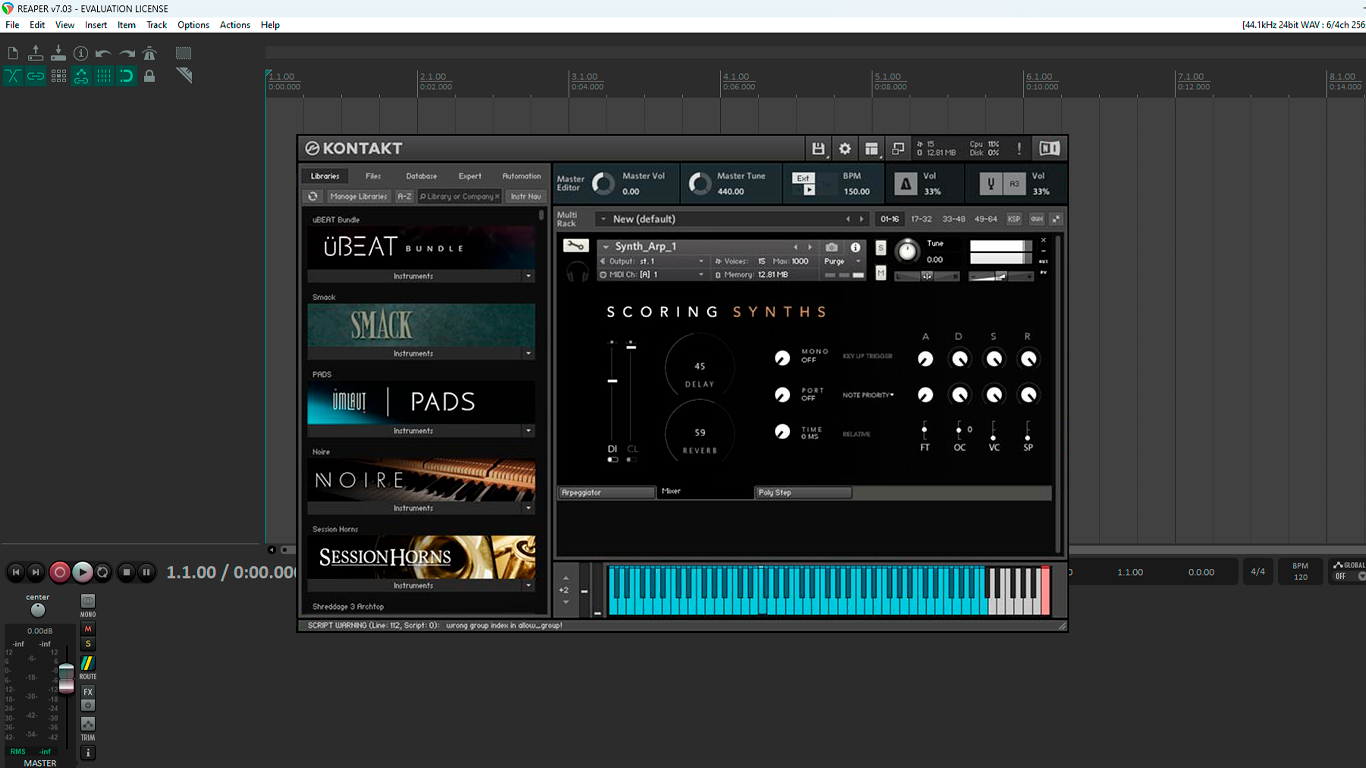This screenshot has height=768, width=1366.
Task: Adjust the master track volume fader
Action: pos(66,677)
